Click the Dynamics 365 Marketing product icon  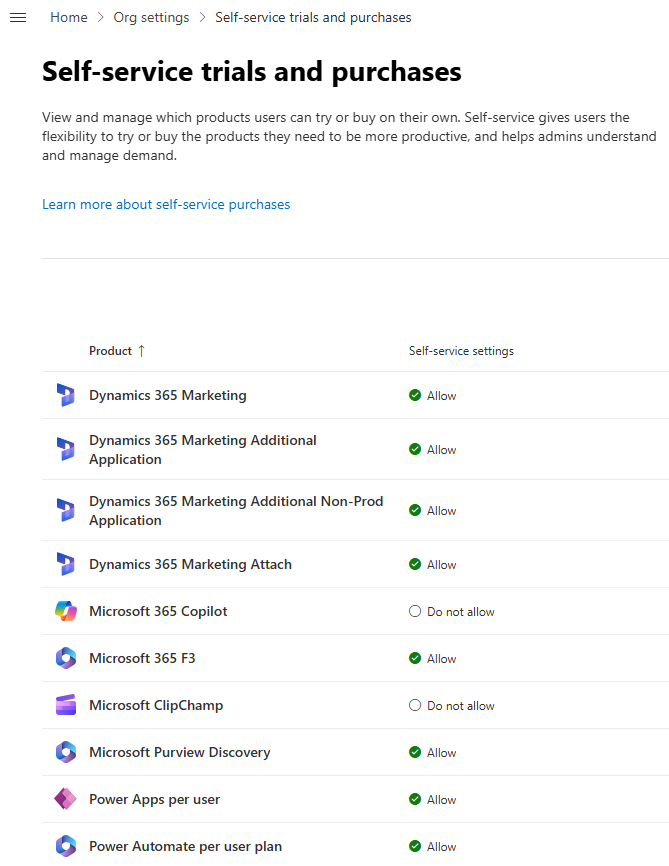click(x=66, y=395)
